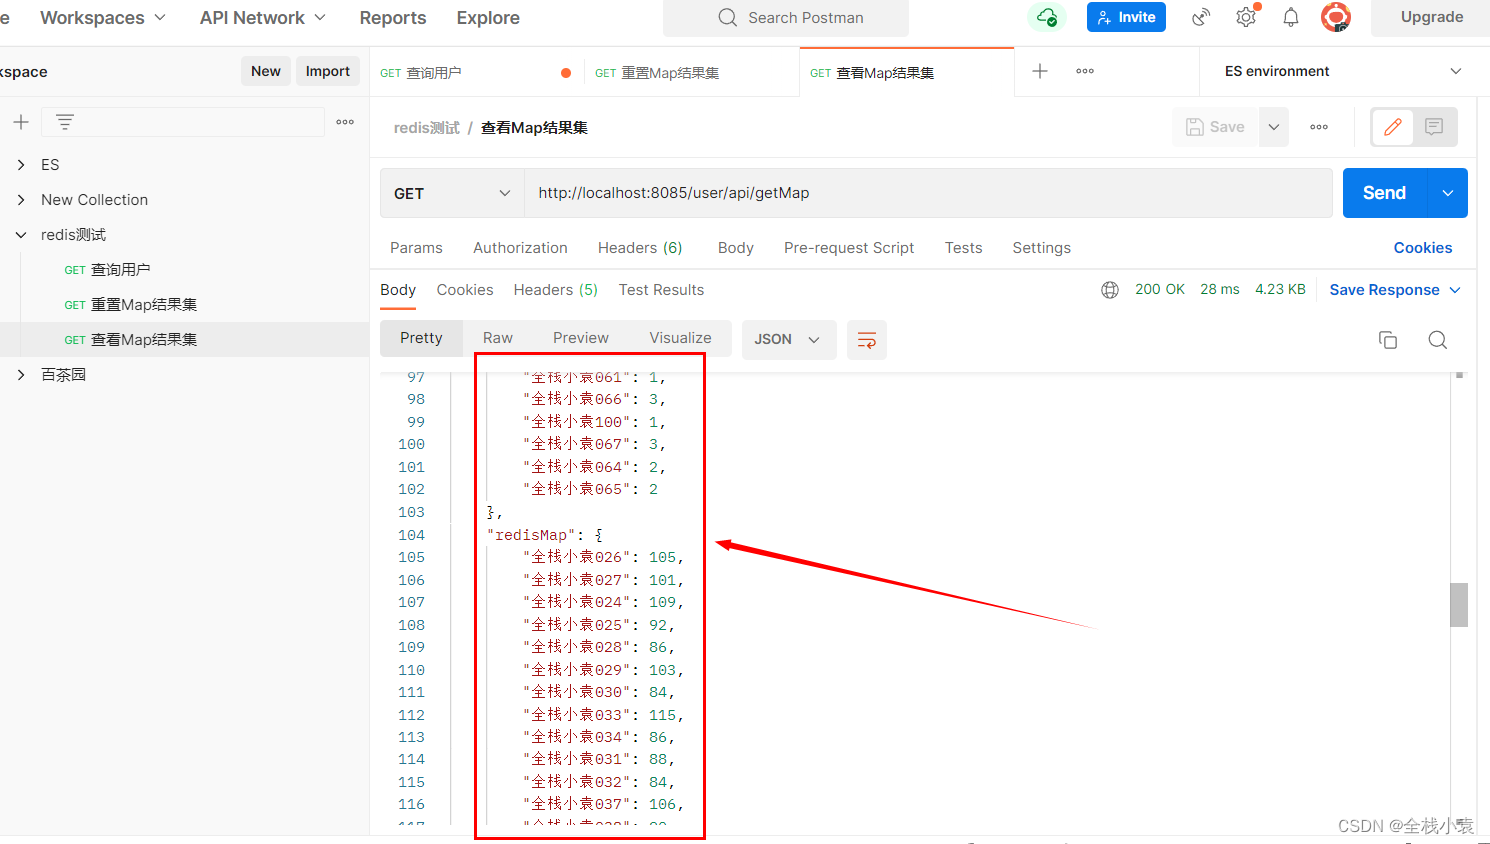1490x844 pixels.
Task: Click the Upgrade button
Action: click(x=1431, y=17)
